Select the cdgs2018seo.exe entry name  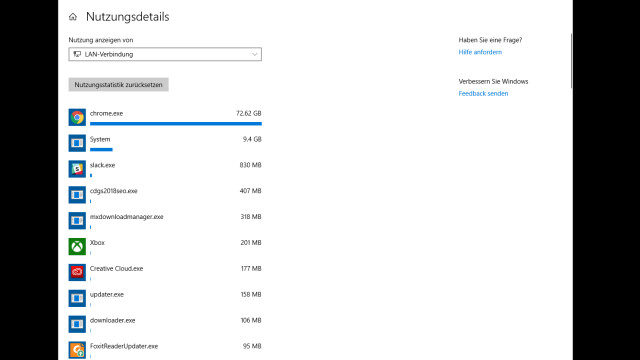pos(113,191)
